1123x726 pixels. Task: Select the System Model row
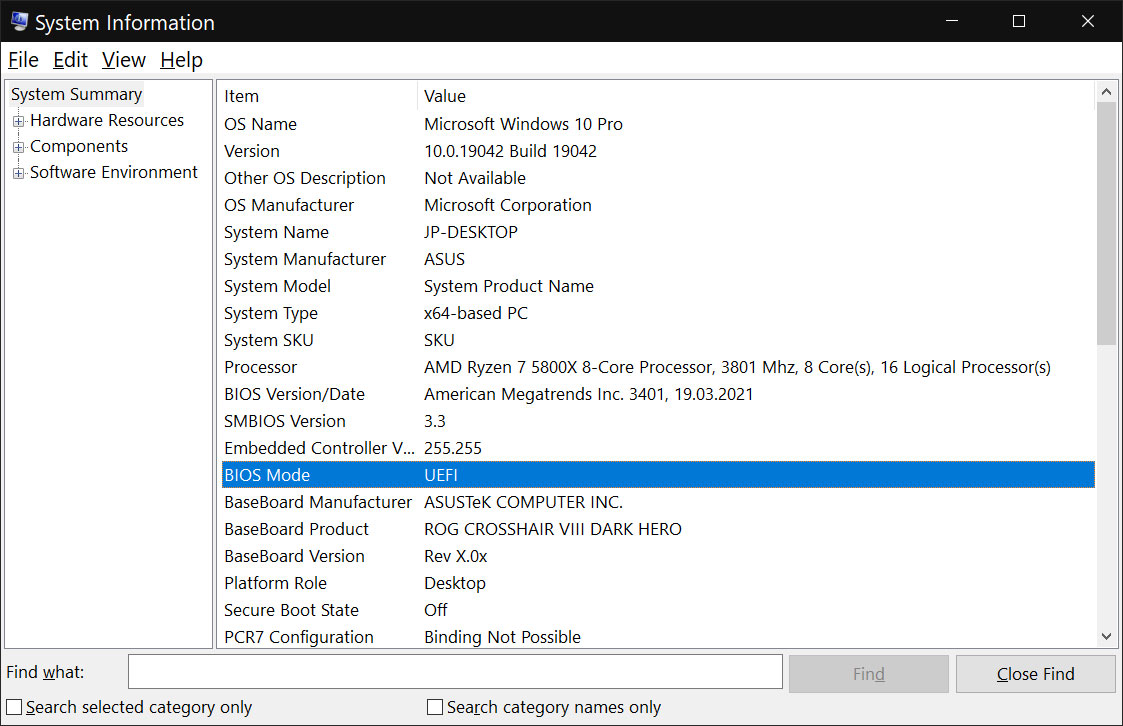coord(658,286)
